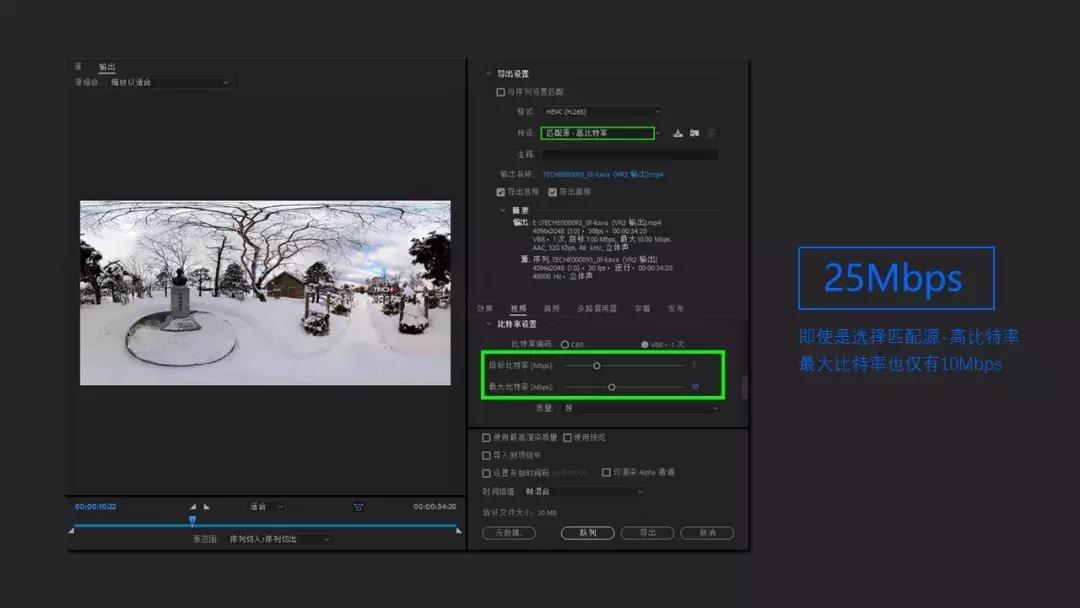Click the 队列 button to queue the export
Screen dimensions: 1080x608
tap(587, 533)
